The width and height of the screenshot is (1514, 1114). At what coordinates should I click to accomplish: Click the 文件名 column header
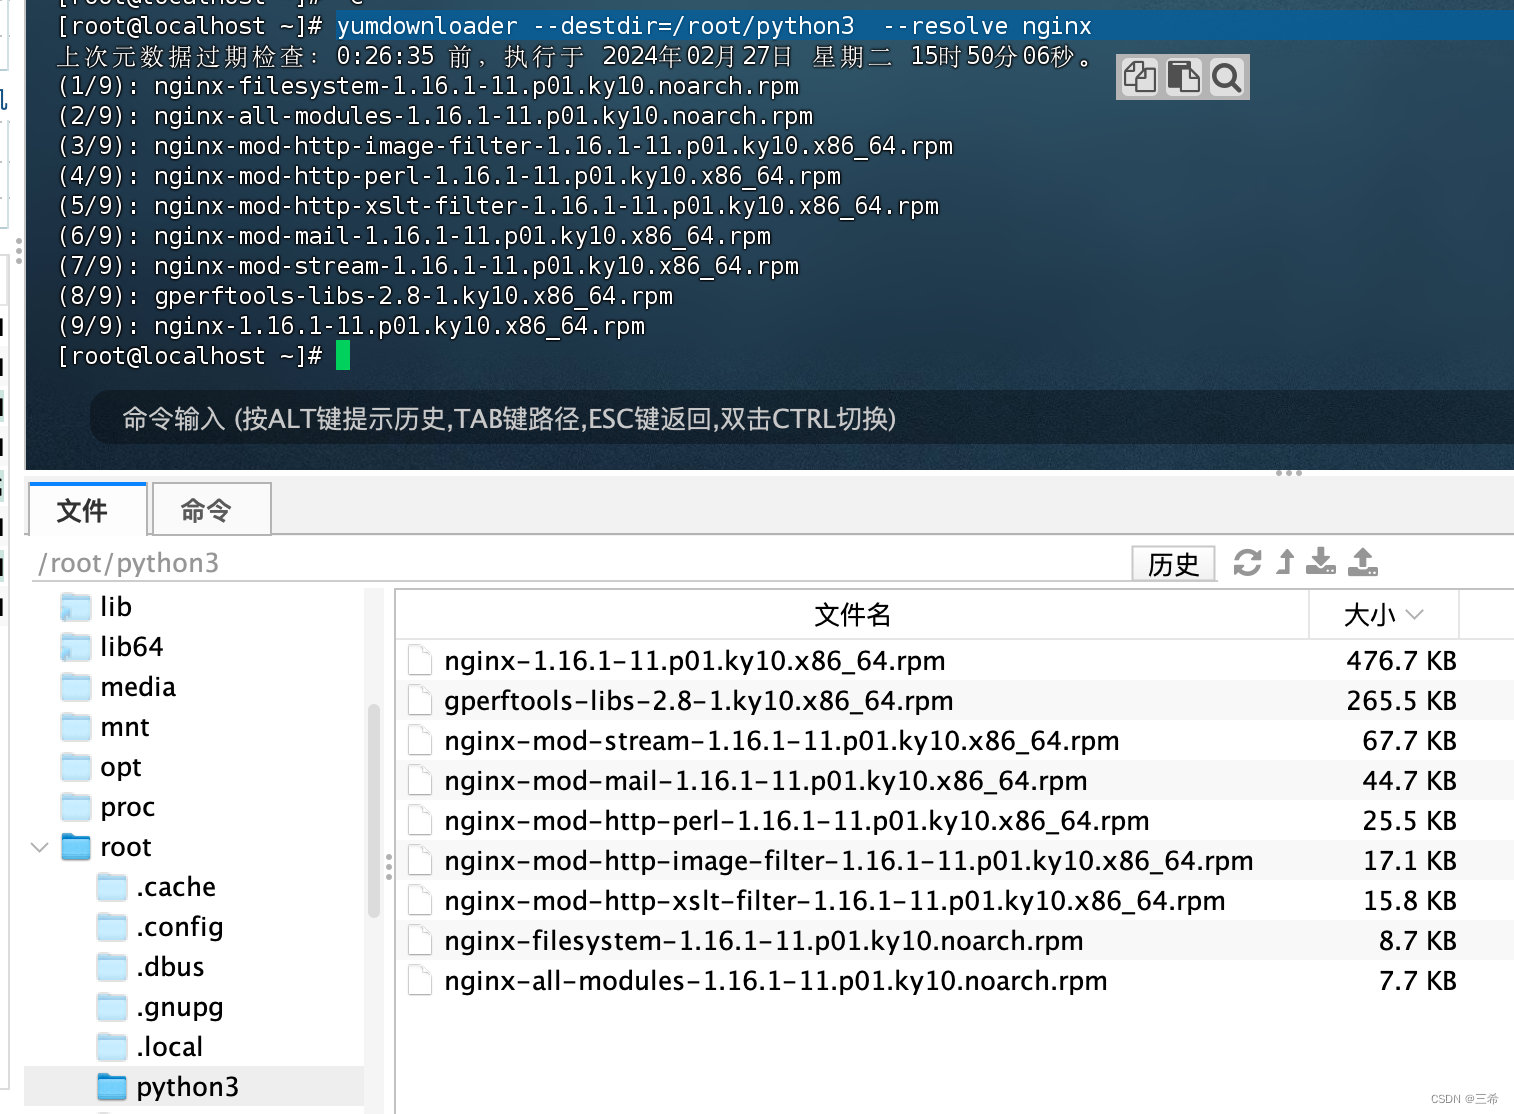coord(852,615)
